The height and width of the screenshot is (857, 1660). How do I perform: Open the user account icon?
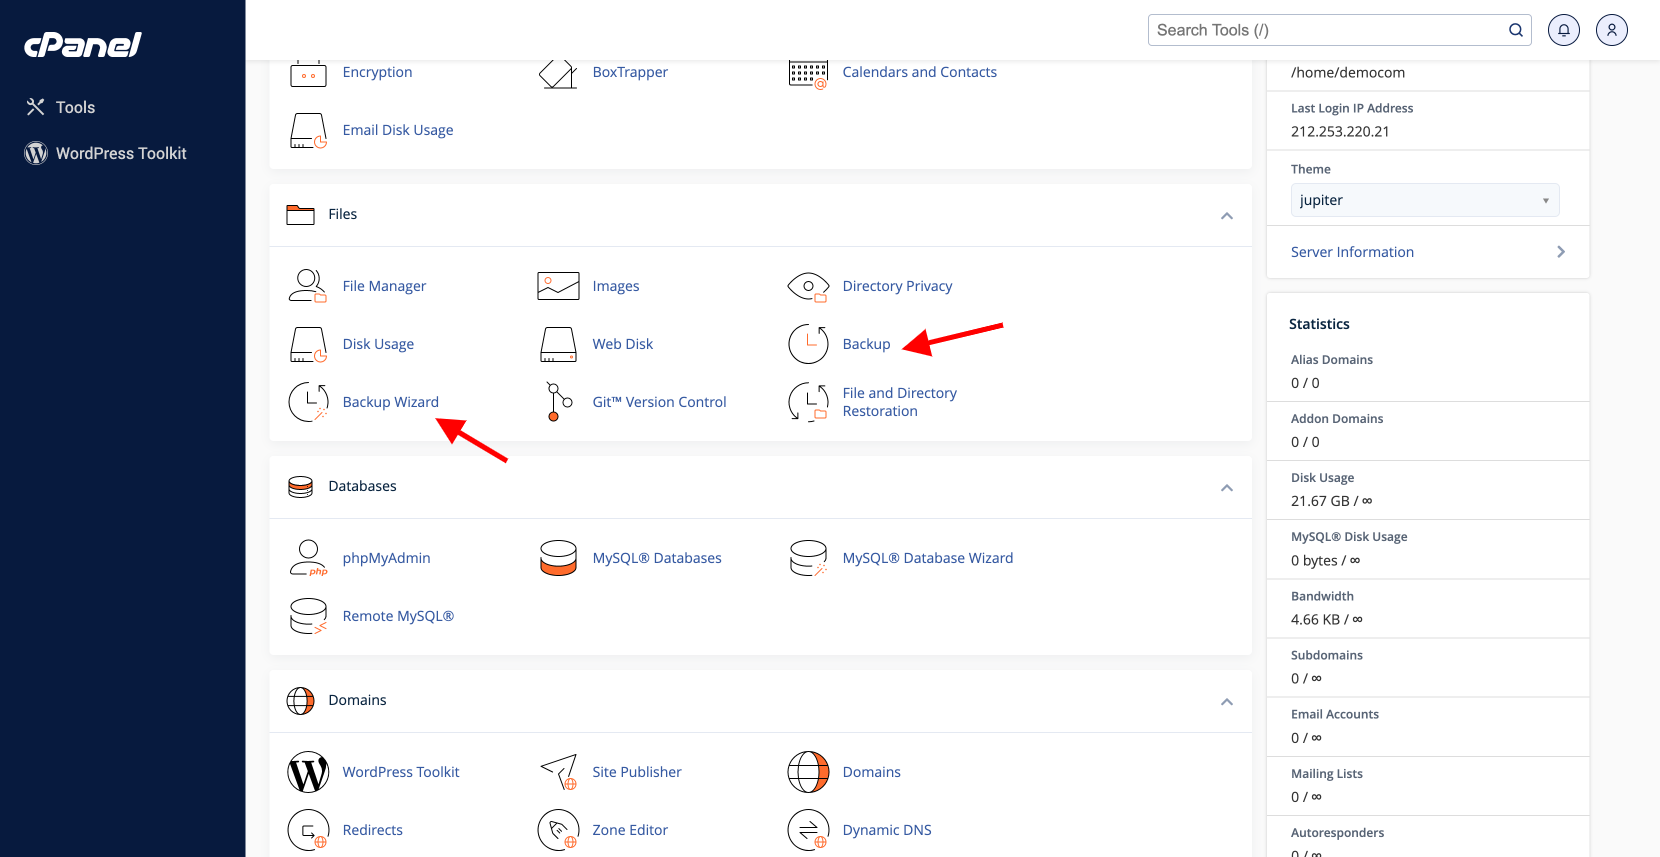pos(1612,30)
